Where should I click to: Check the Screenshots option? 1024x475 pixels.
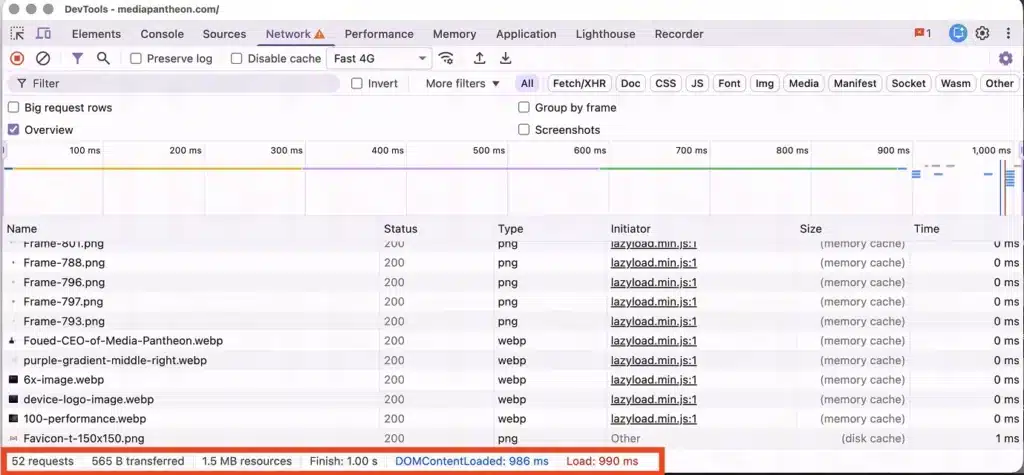524,130
